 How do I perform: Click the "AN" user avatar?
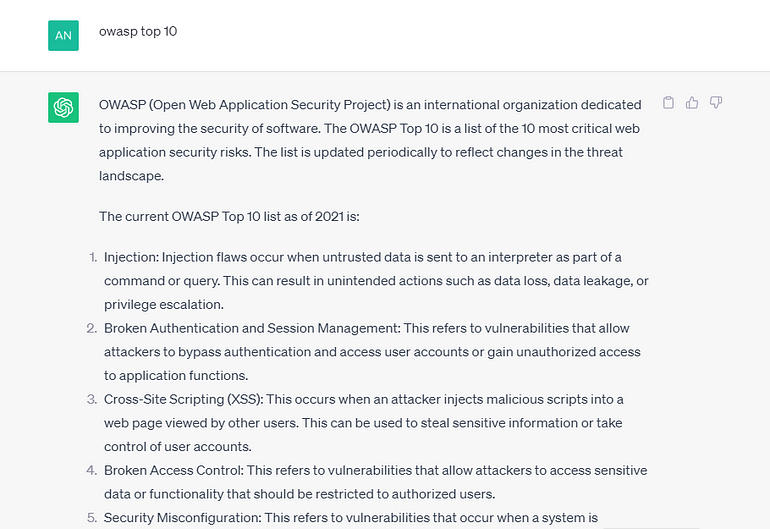(x=63, y=35)
